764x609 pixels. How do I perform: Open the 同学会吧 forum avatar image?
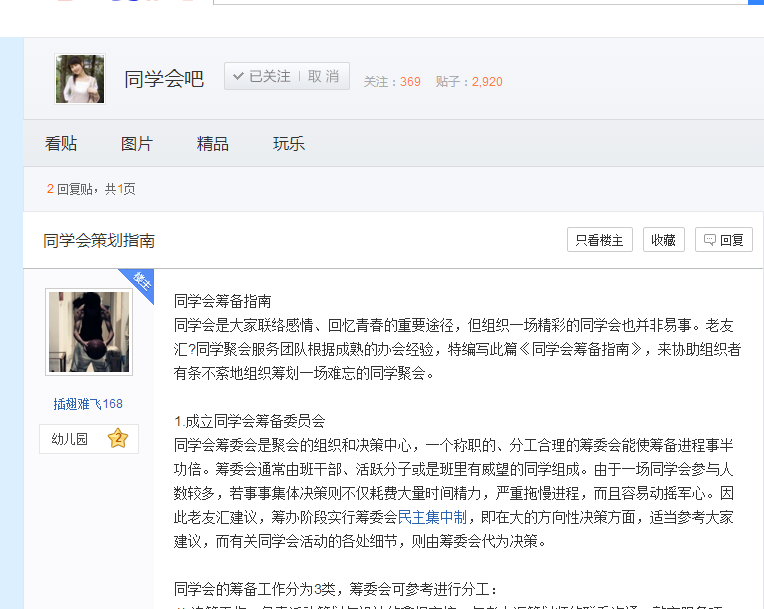tap(80, 79)
